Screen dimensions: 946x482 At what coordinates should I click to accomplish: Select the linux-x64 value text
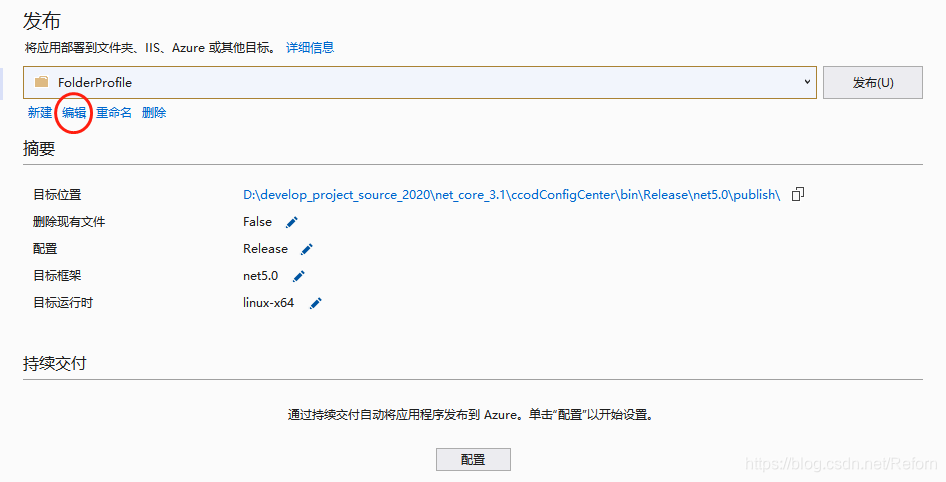(268, 303)
